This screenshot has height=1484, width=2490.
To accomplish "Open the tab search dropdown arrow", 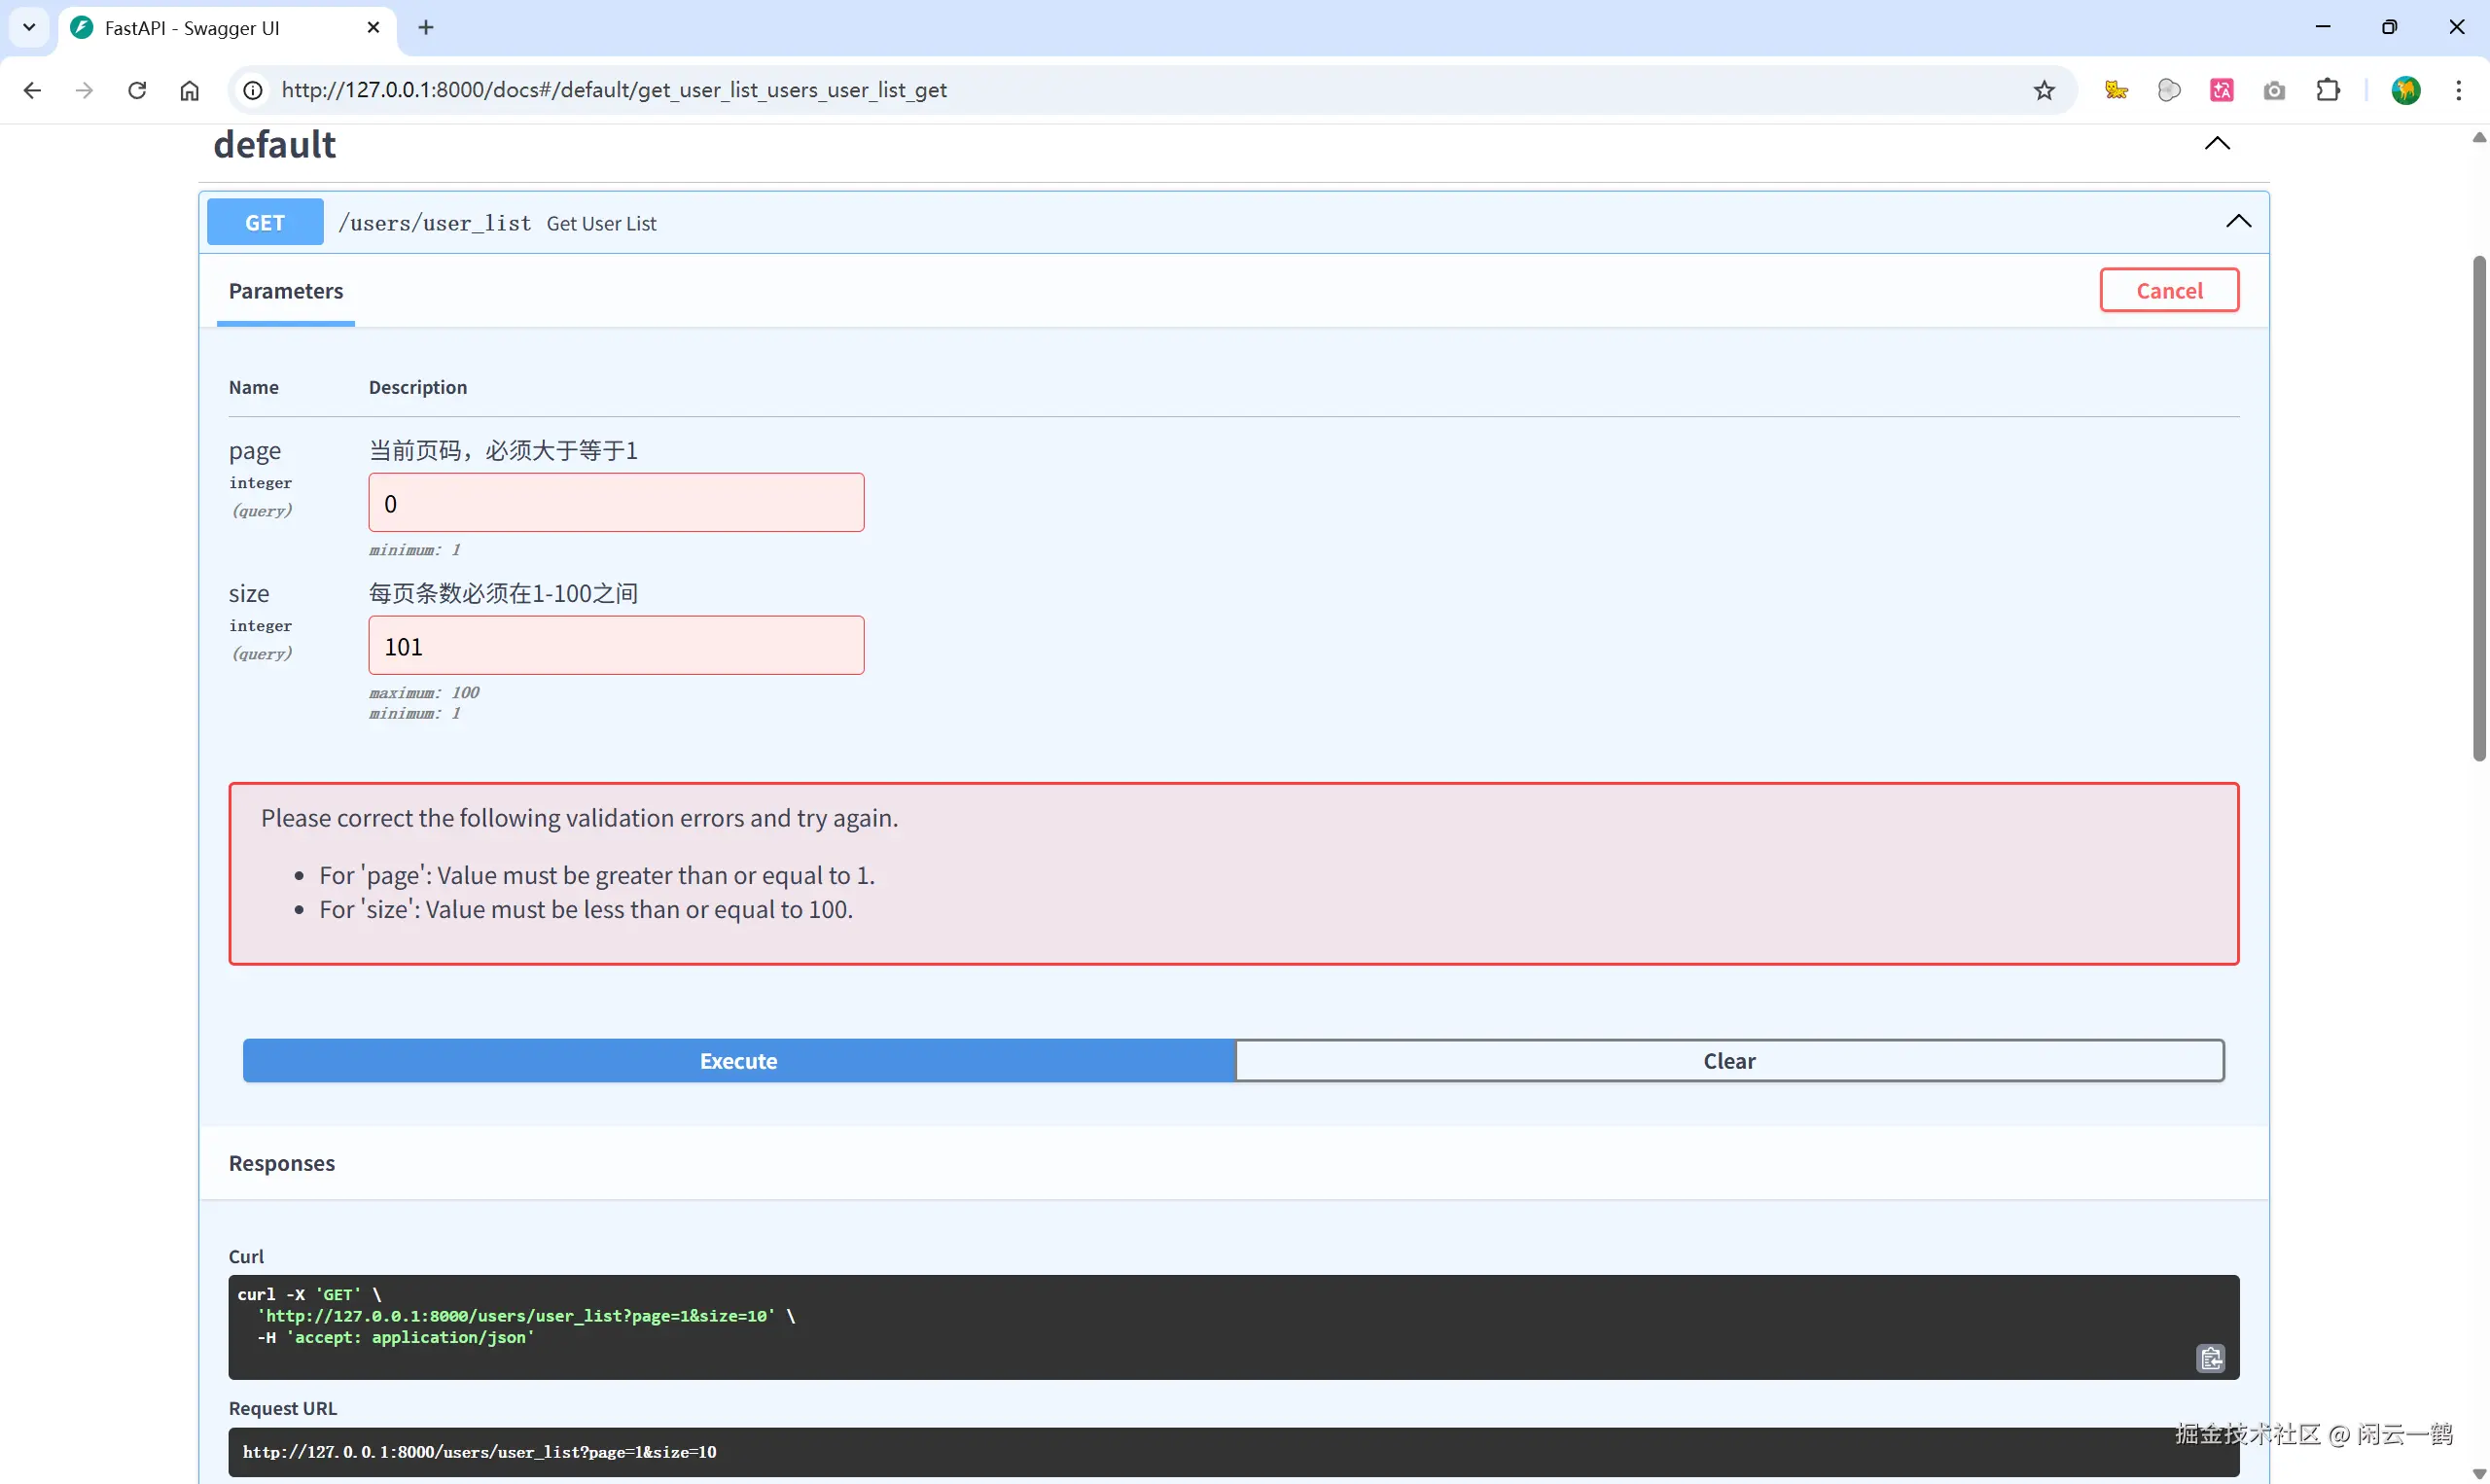I will pyautogui.click(x=29, y=27).
